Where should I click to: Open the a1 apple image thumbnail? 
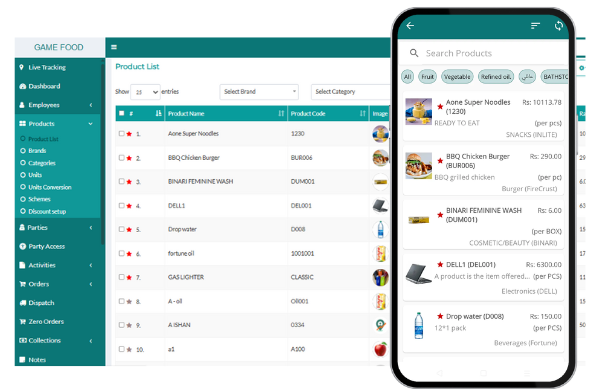380,349
